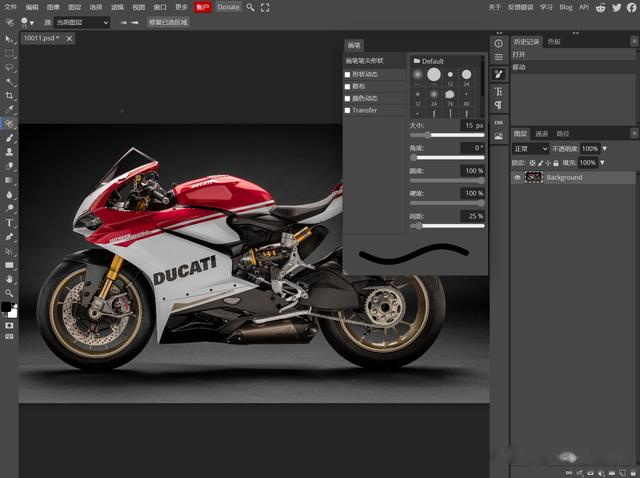Select the Blur drop tool
Screen dimensions: 640x478
pos(9,194)
